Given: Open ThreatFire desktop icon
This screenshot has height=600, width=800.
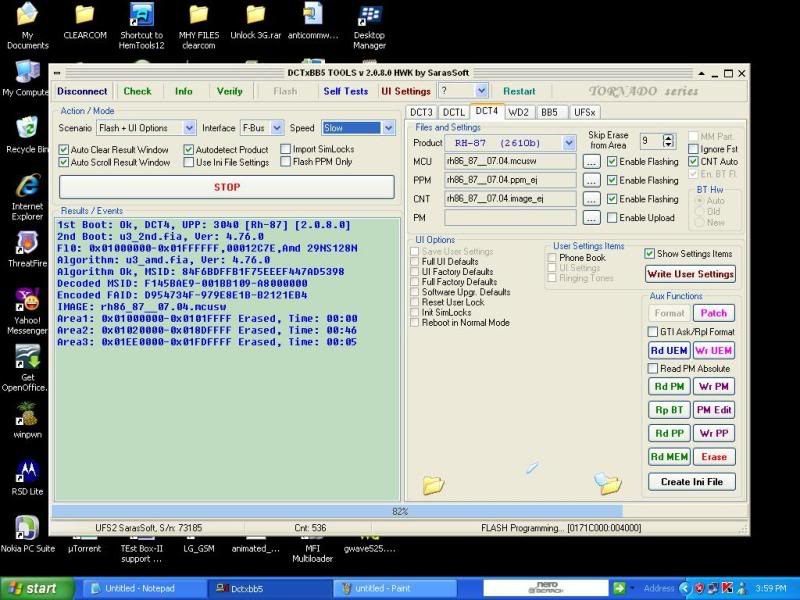Looking at the screenshot, I should click(x=27, y=249).
